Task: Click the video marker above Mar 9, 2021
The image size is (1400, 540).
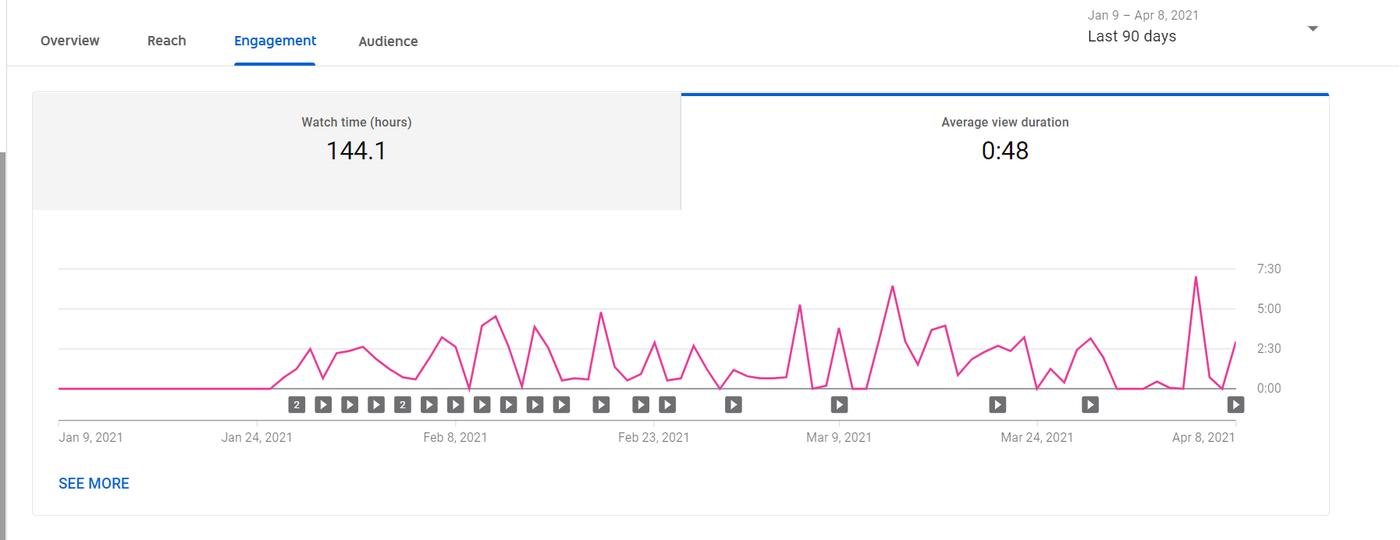Action: click(839, 405)
